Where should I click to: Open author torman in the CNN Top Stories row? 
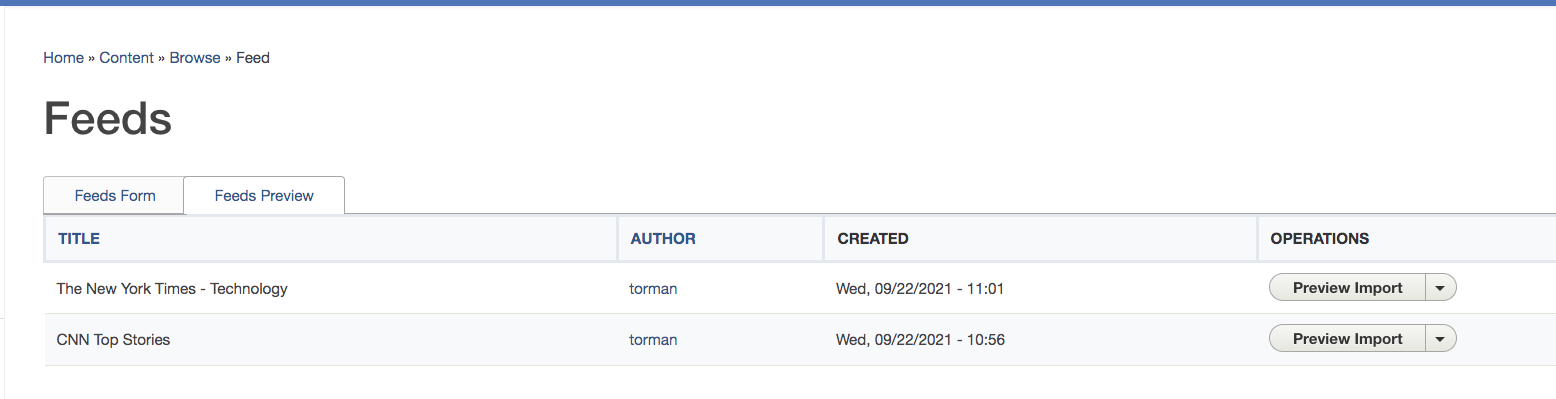[x=653, y=340]
